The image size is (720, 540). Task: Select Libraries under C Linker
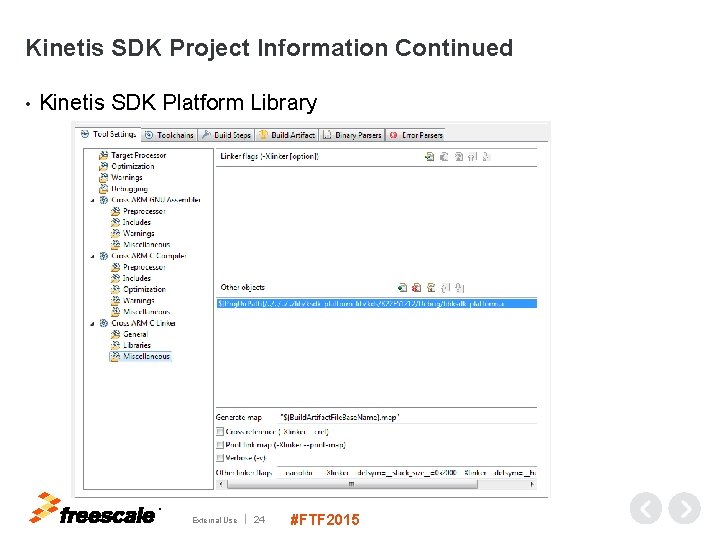(x=137, y=345)
